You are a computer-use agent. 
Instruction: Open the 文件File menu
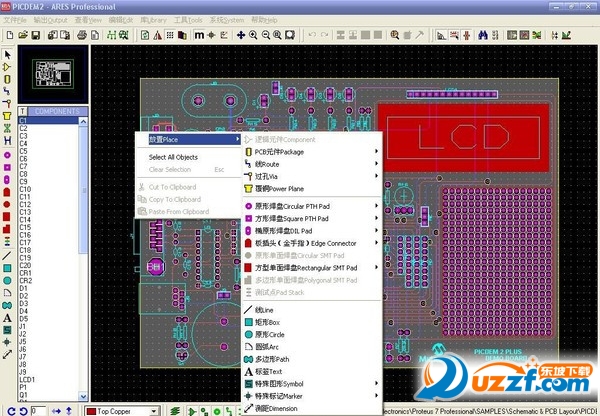coord(15,20)
